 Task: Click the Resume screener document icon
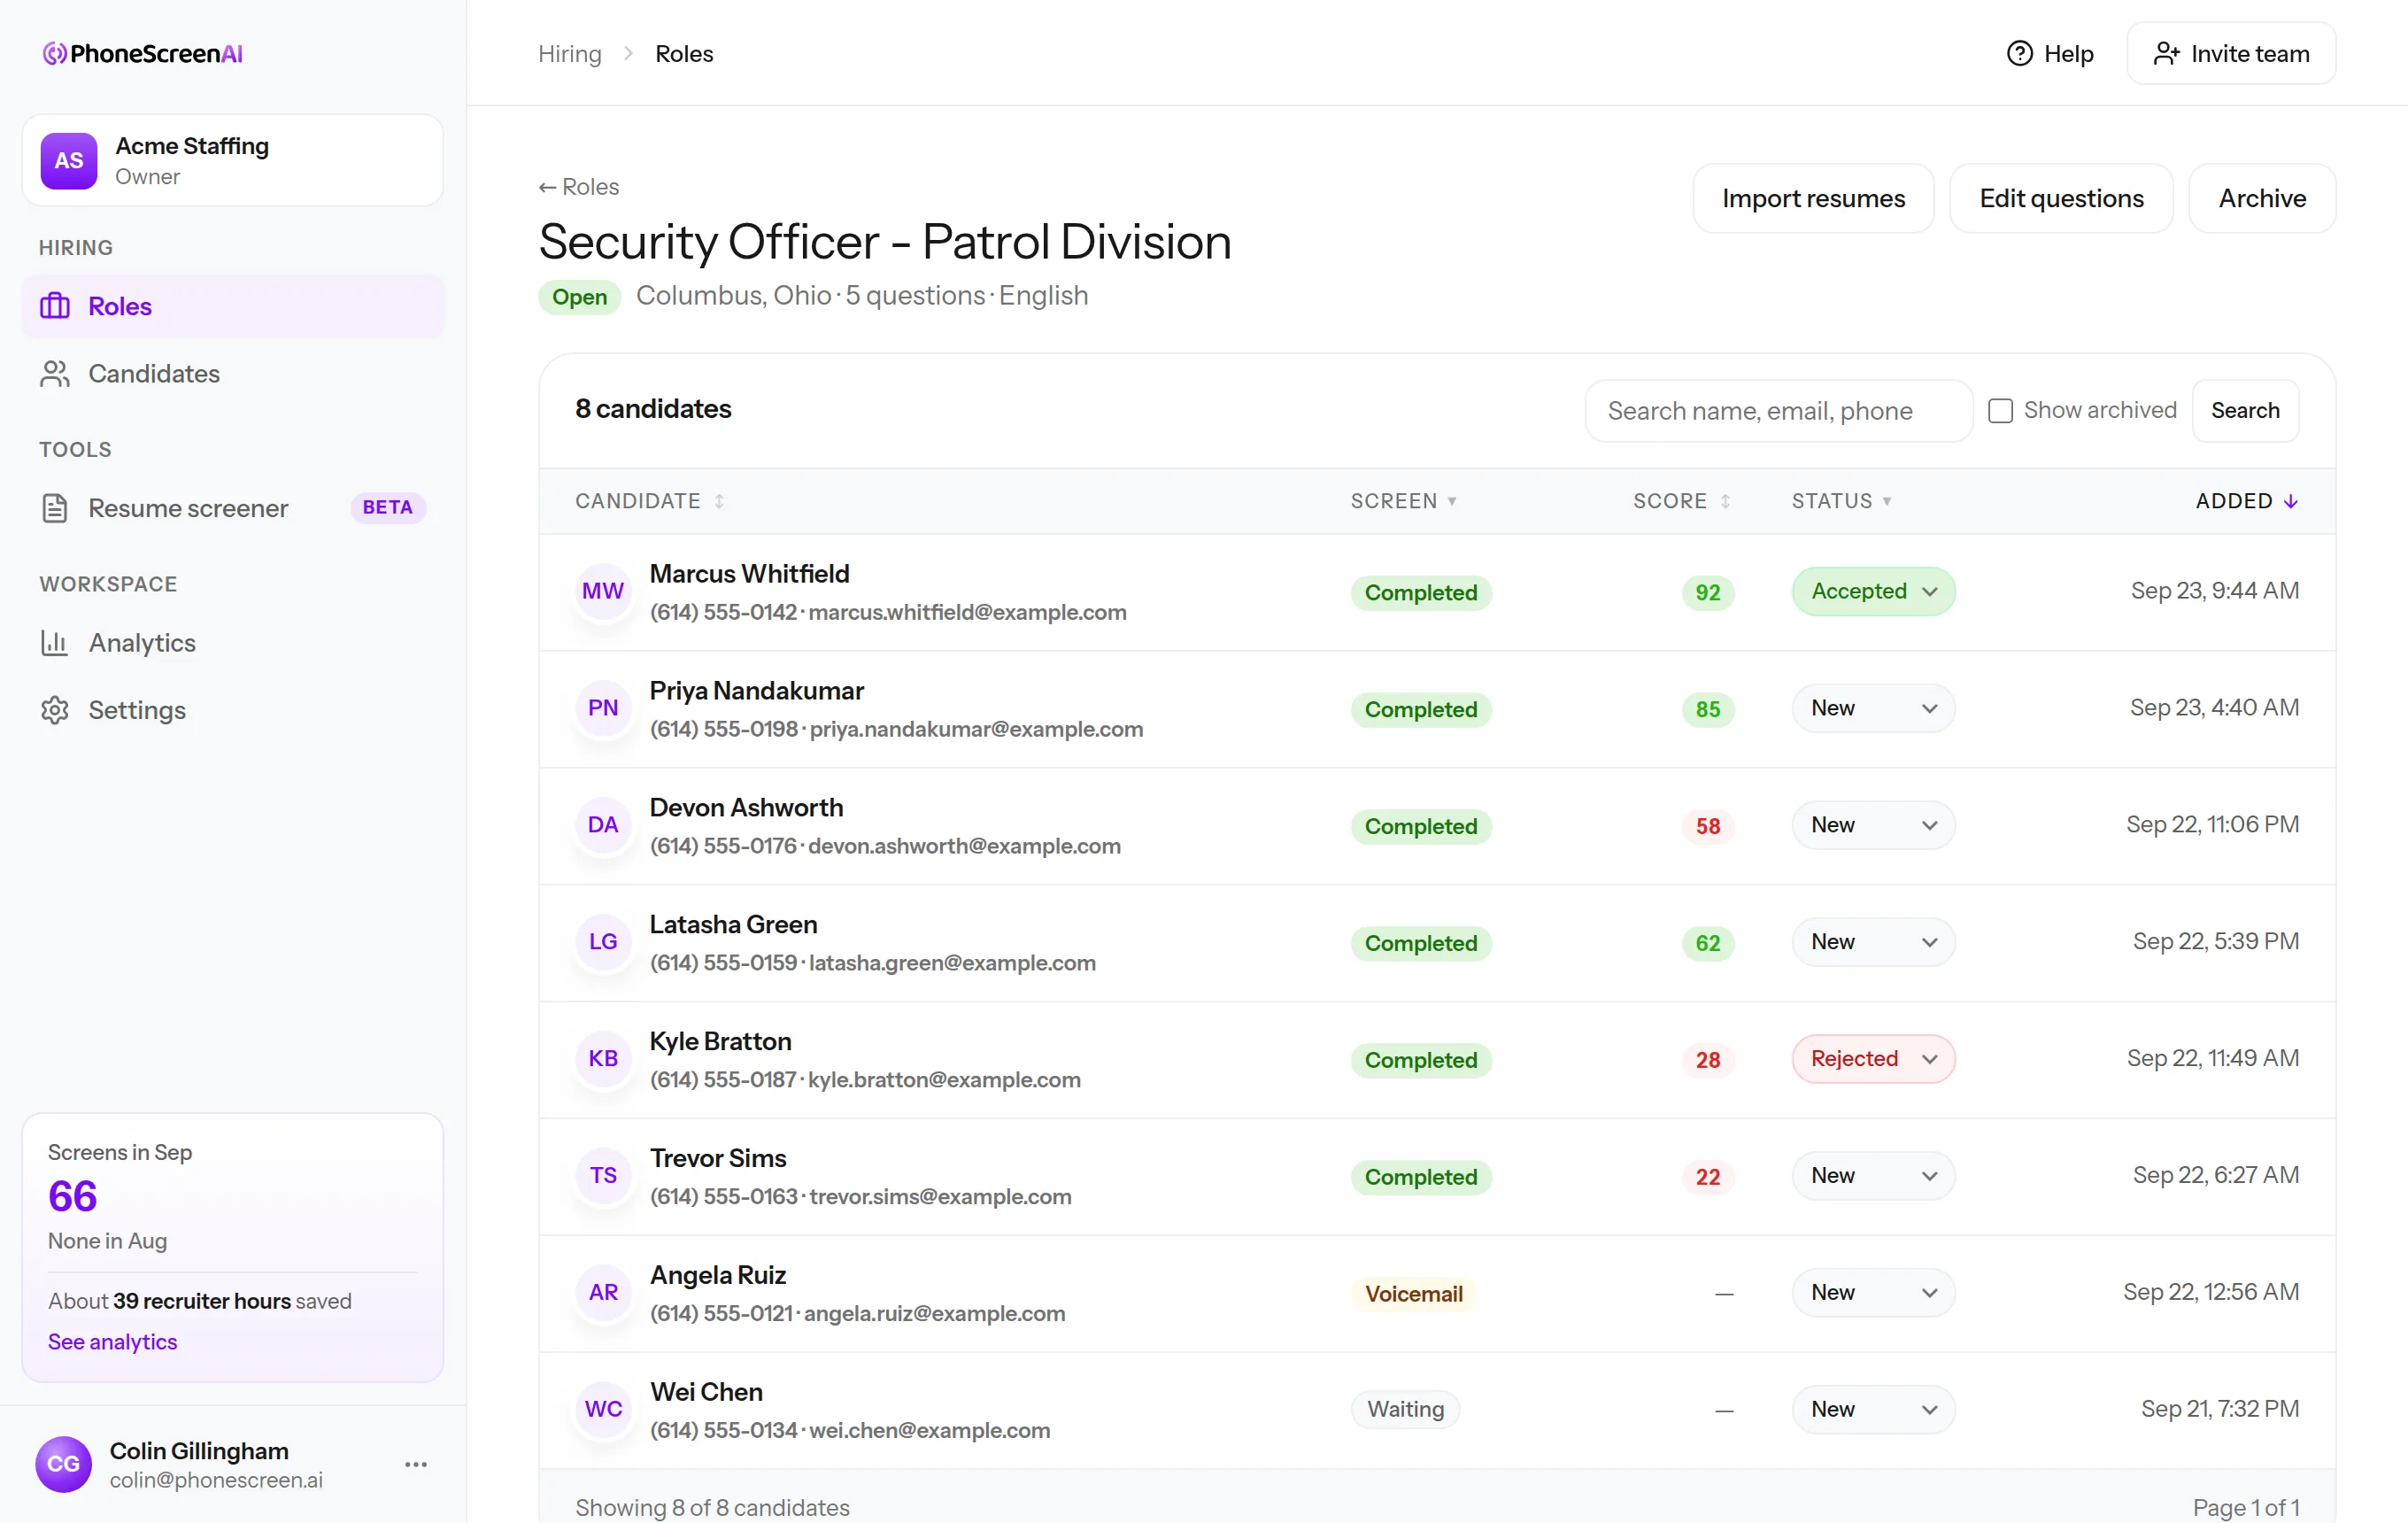55,508
